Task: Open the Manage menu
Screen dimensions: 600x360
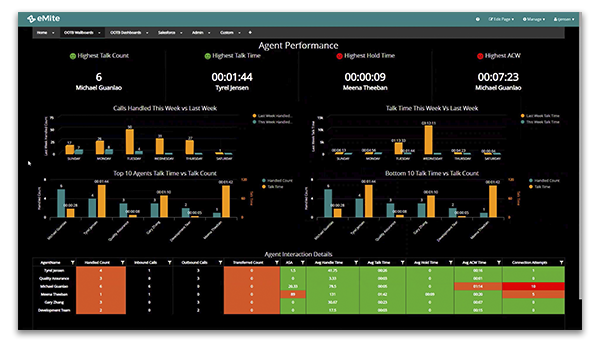Action: [533, 19]
